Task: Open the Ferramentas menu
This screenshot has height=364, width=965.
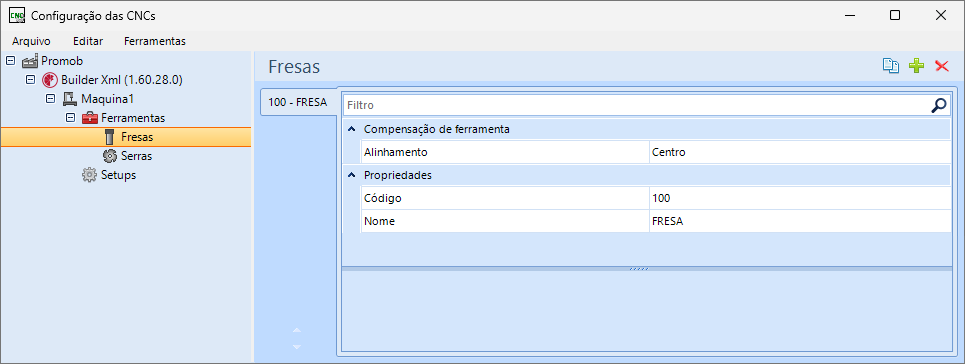Action: pyautogui.click(x=155, y=41)
